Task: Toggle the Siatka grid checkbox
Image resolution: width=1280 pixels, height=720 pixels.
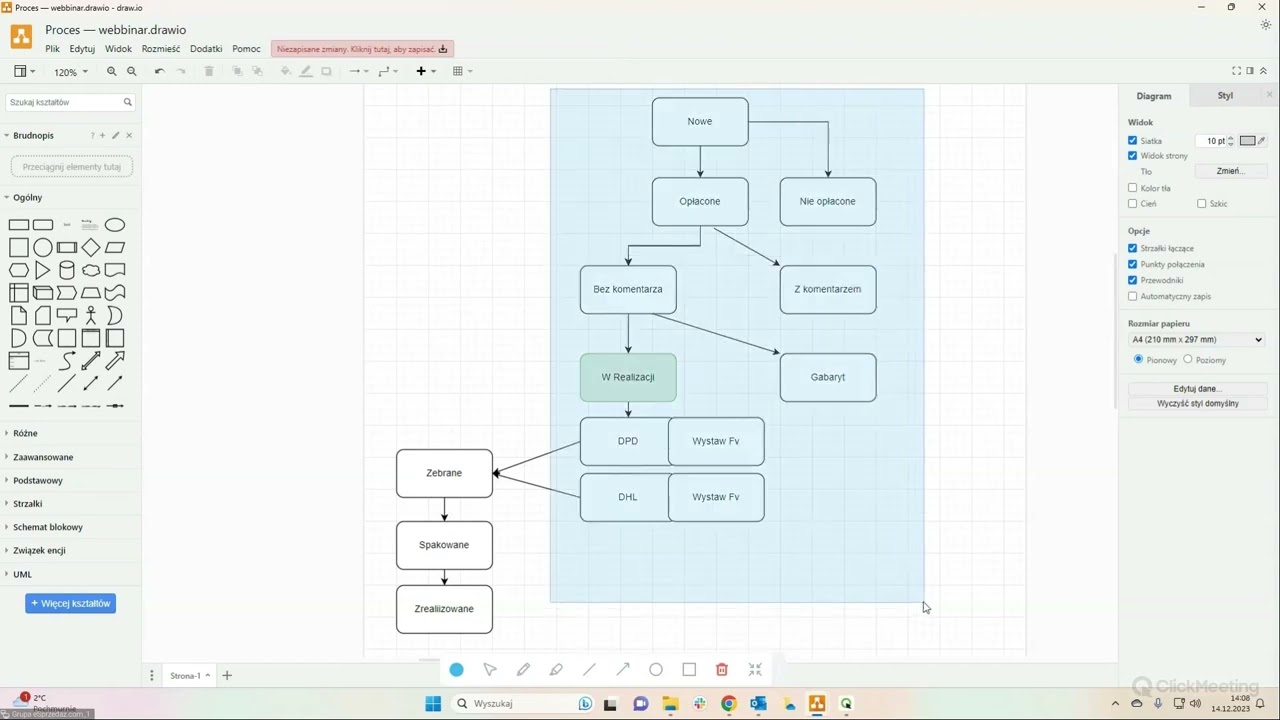Action: tap(1133, 141)
